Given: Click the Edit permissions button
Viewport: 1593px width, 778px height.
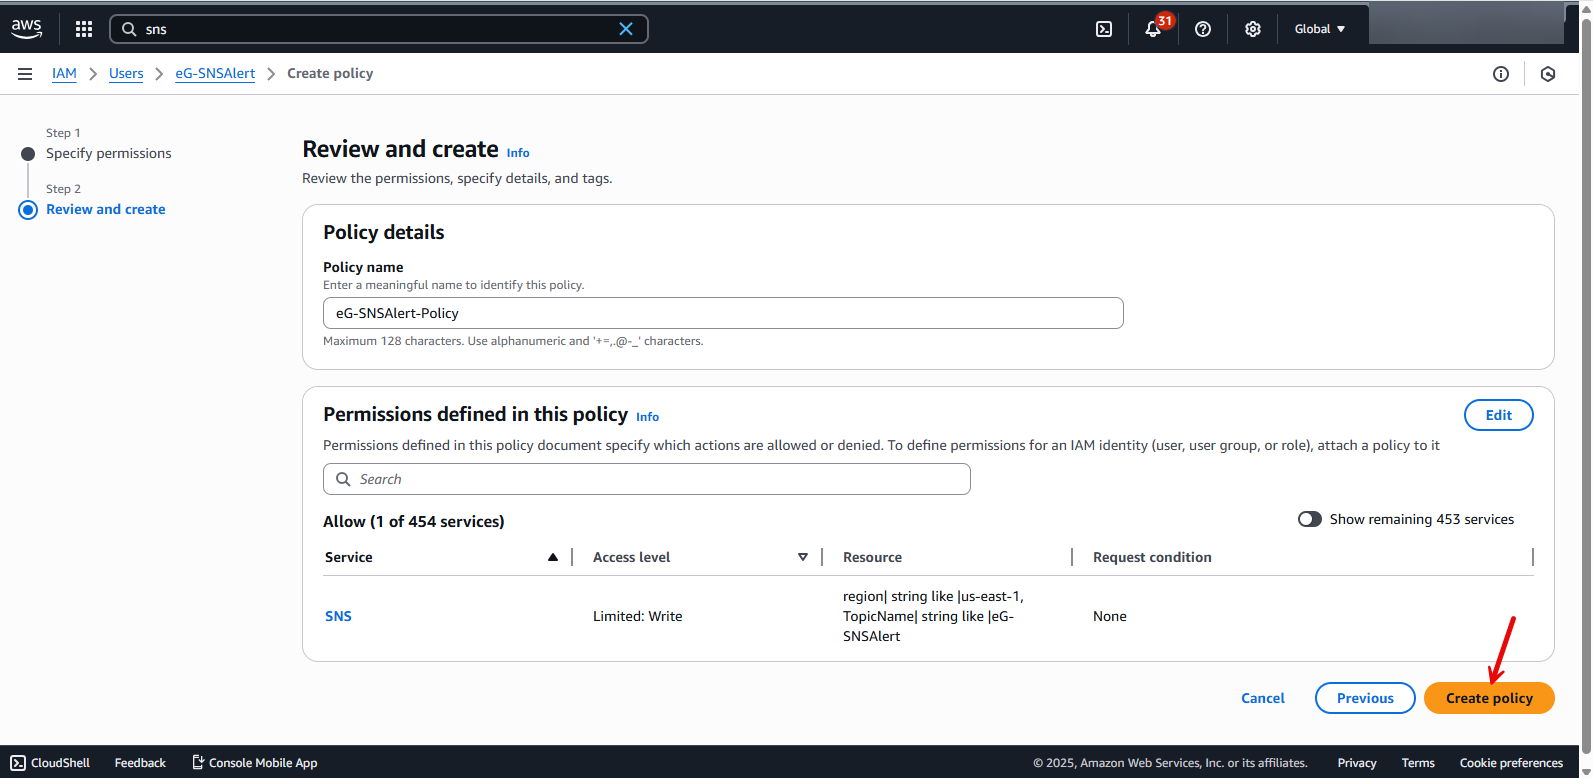Looking at the screenshot, I should pyautogui.click(x=1498, y=415).
